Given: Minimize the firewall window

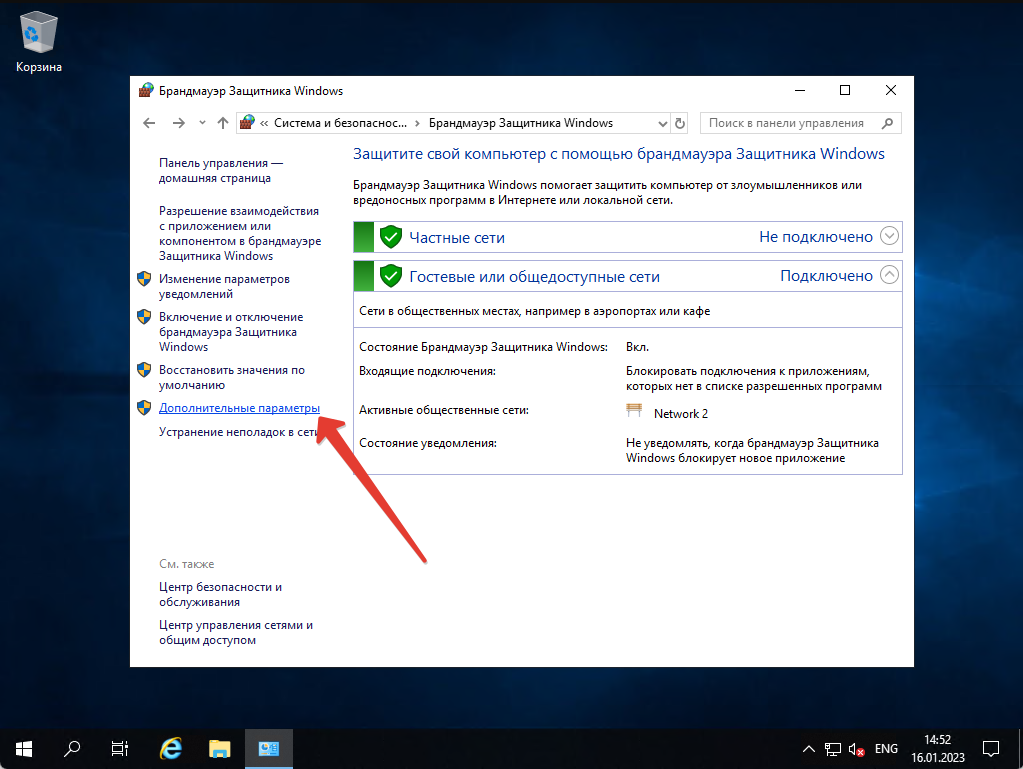Looking at the screenshot, I should [800, 90].
